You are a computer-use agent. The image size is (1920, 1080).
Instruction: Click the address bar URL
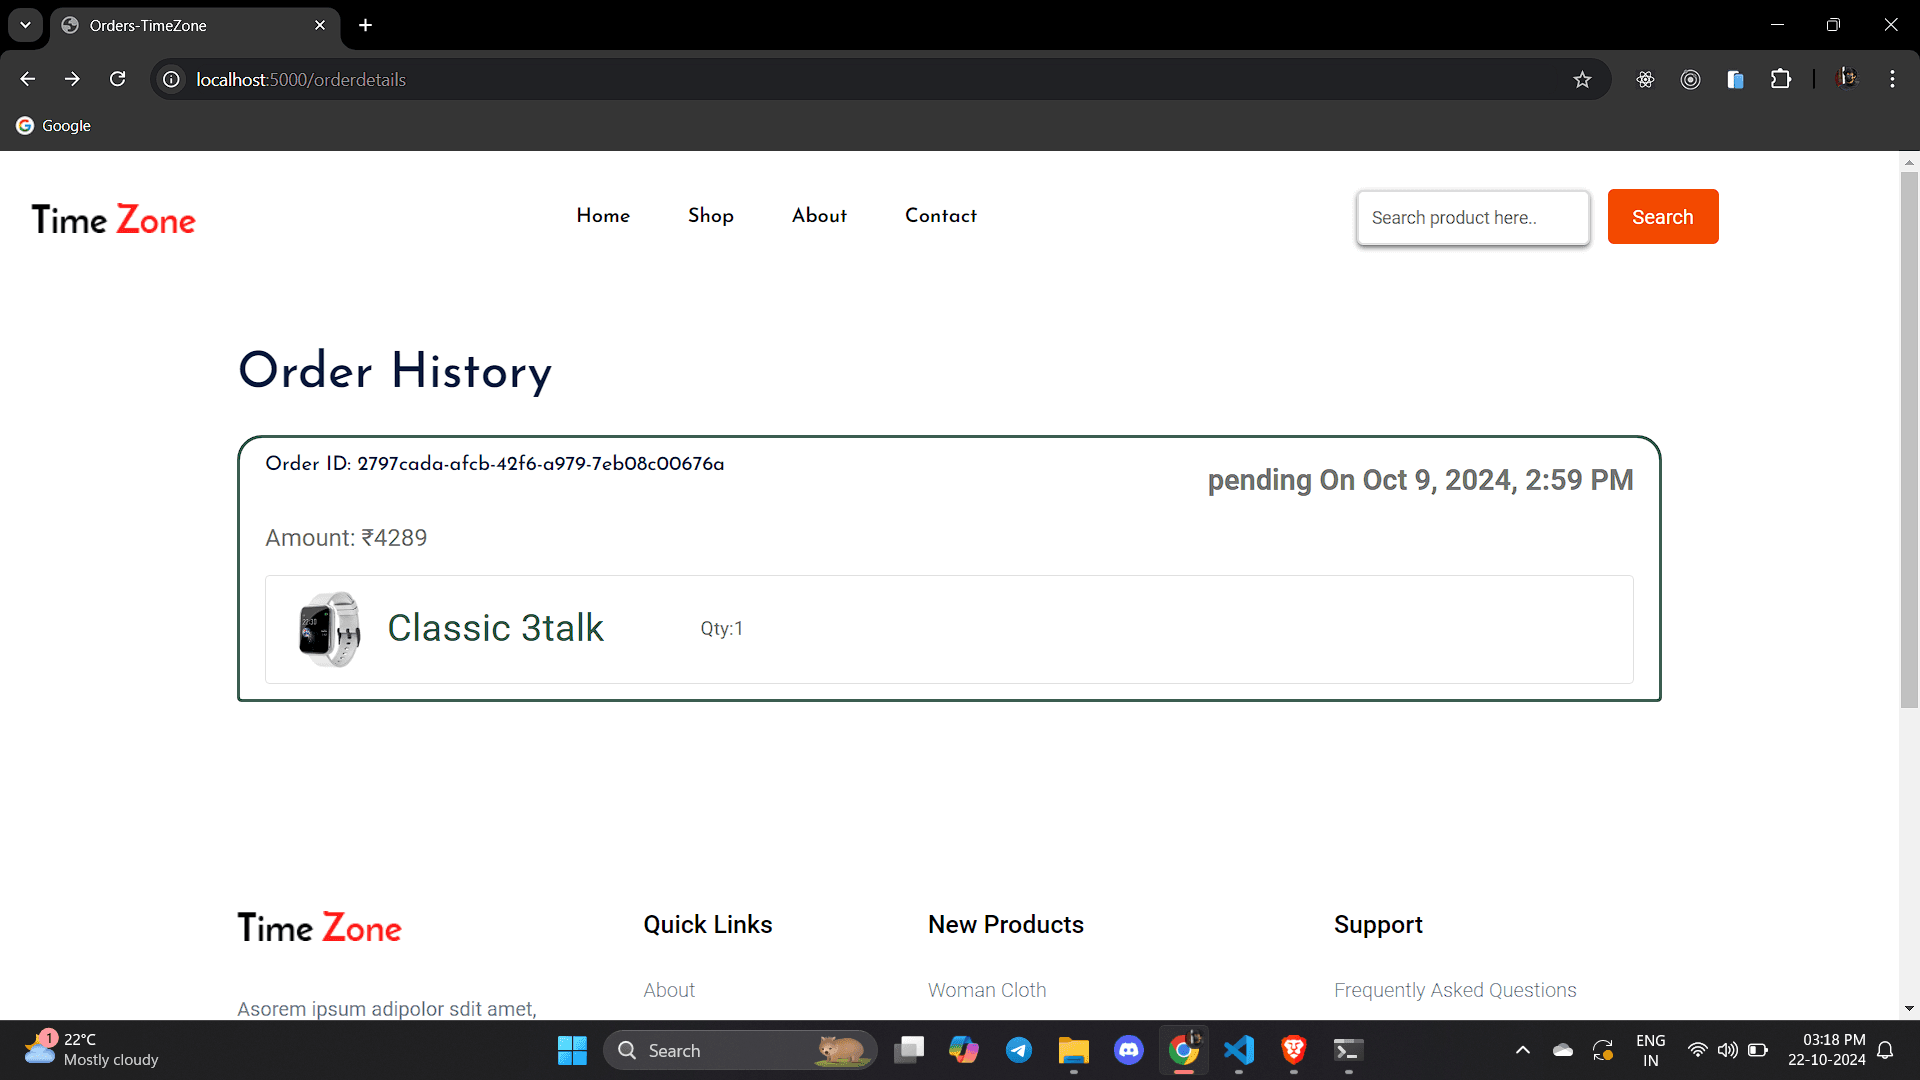point(301,79)
